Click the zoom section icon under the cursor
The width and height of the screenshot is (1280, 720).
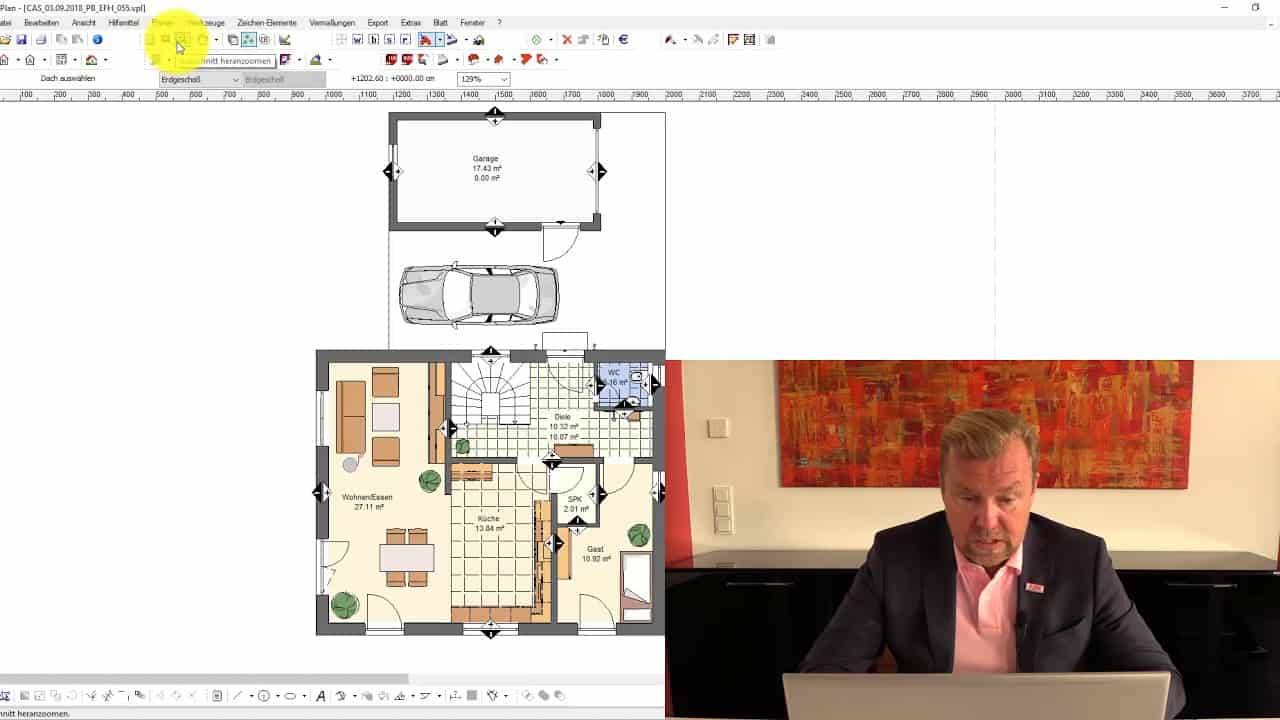(181, 40)
